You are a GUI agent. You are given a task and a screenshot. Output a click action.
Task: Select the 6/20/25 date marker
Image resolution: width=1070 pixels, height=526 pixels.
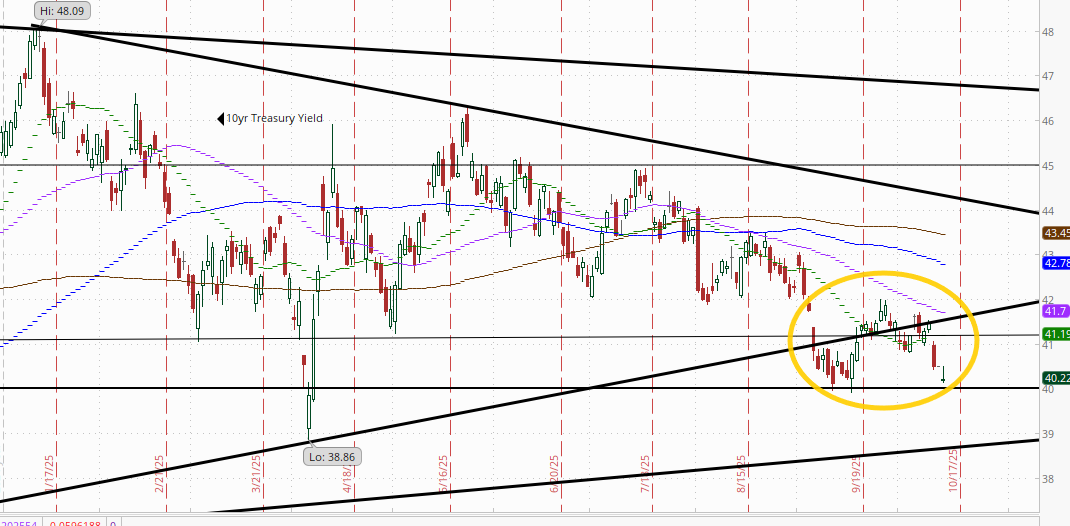(x=554, y=475)
